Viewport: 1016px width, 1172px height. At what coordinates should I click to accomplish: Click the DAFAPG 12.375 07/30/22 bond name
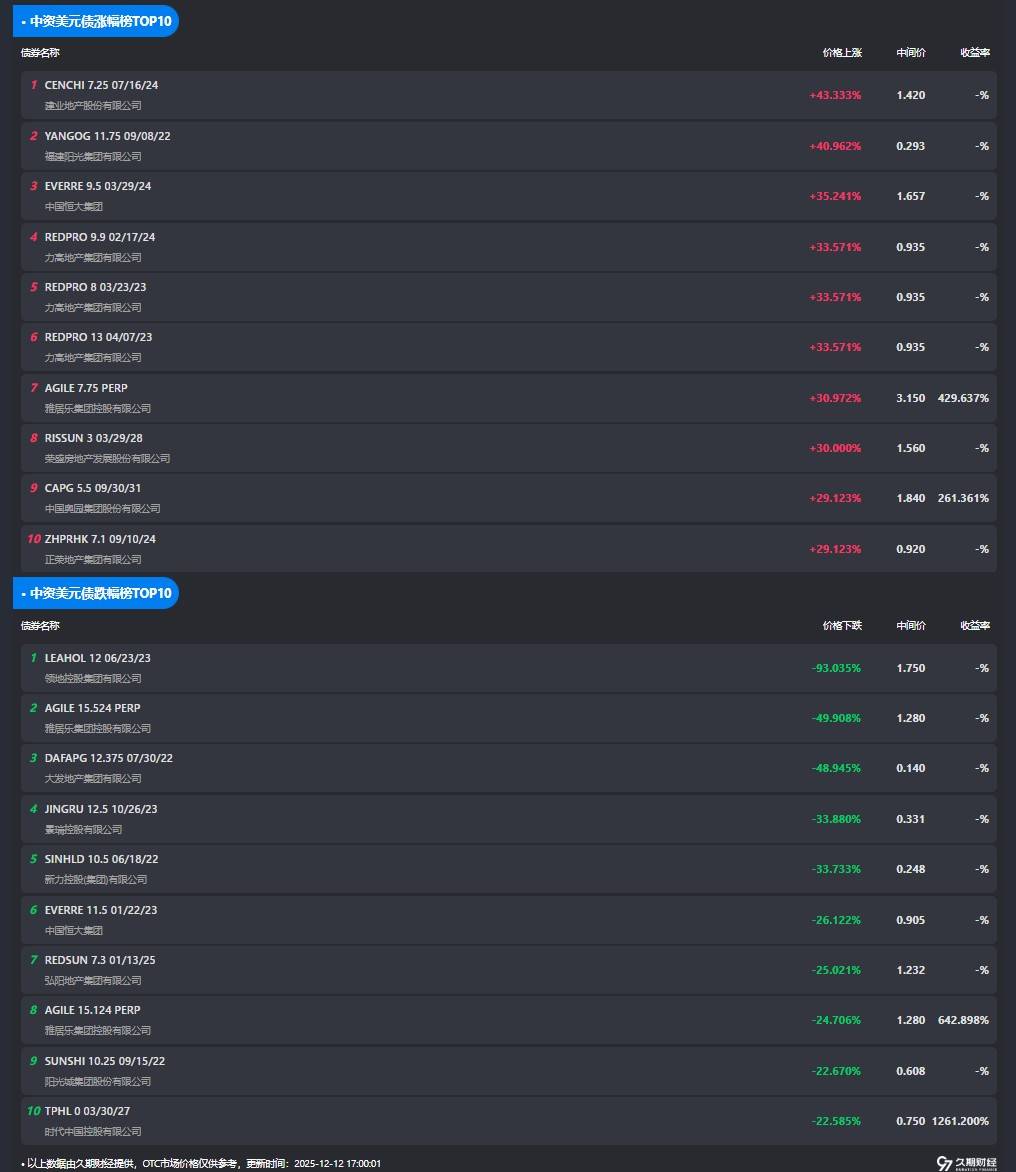coord(108,758)
